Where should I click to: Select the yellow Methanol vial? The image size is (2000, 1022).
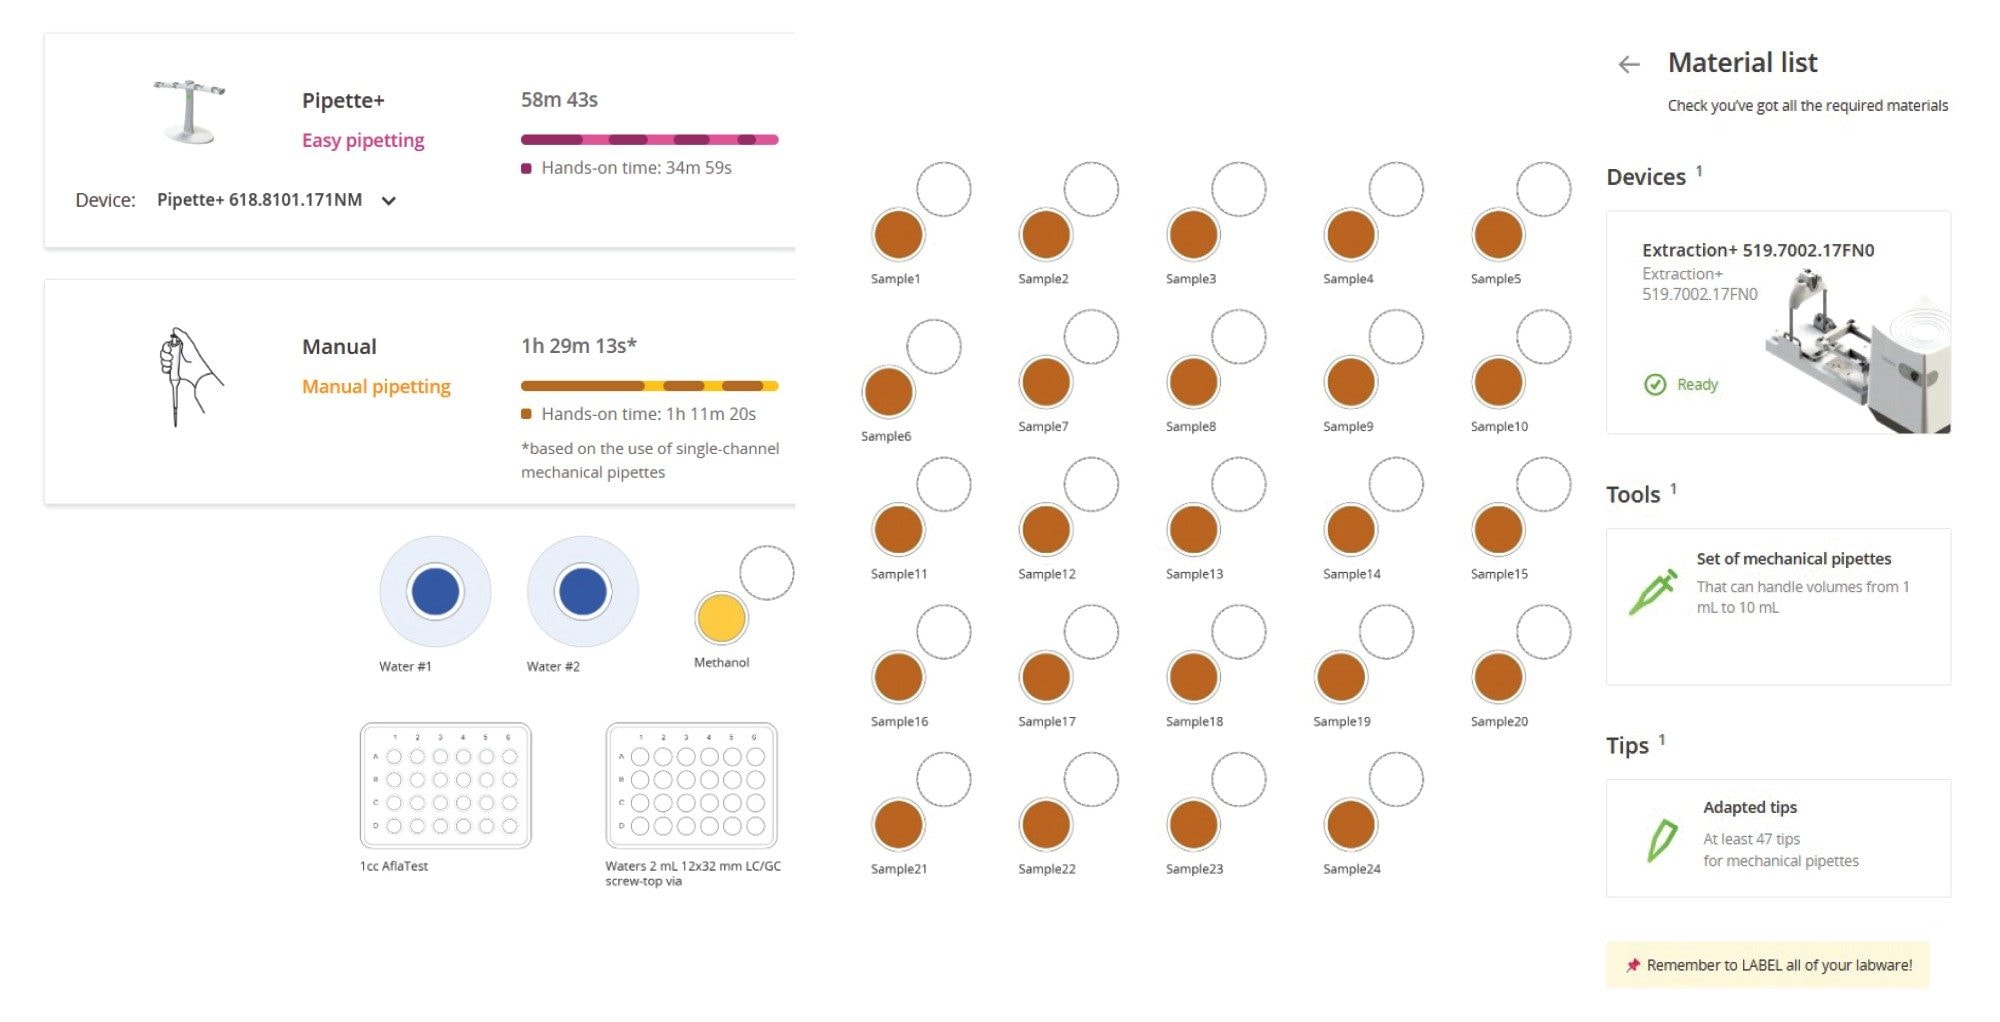[721, 617]
